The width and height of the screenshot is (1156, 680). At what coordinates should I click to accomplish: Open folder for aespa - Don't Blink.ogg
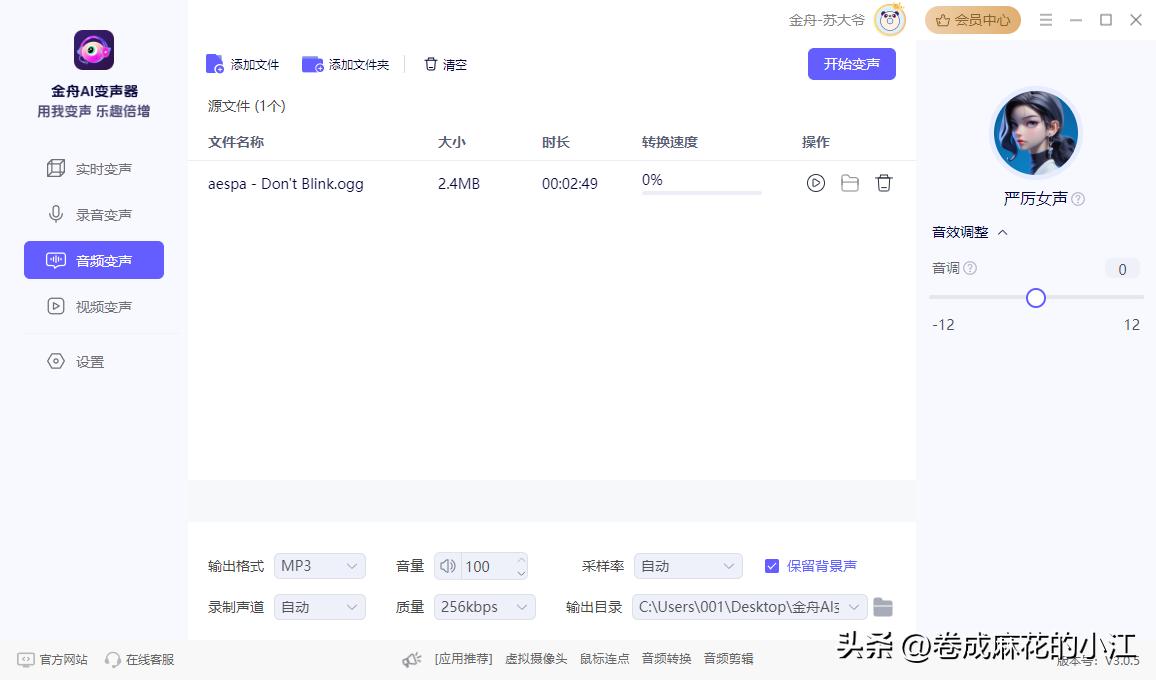pos(850,183)
